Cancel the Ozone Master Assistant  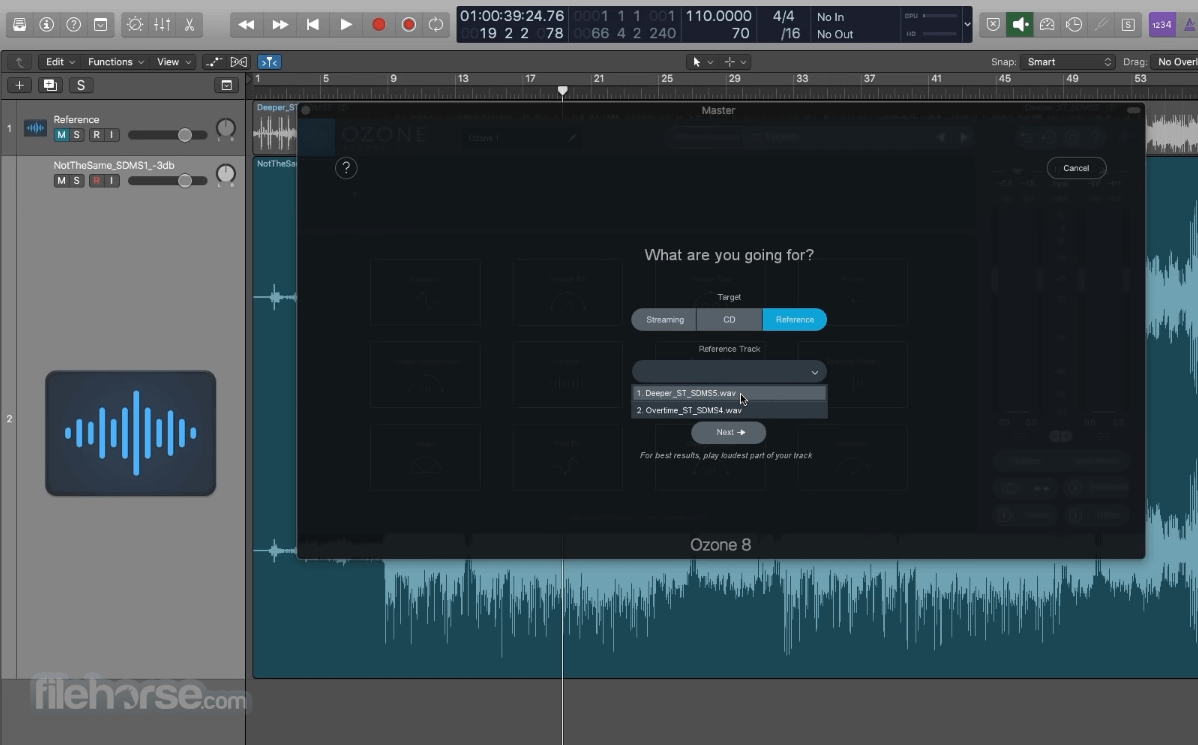tap(1076, 168)
